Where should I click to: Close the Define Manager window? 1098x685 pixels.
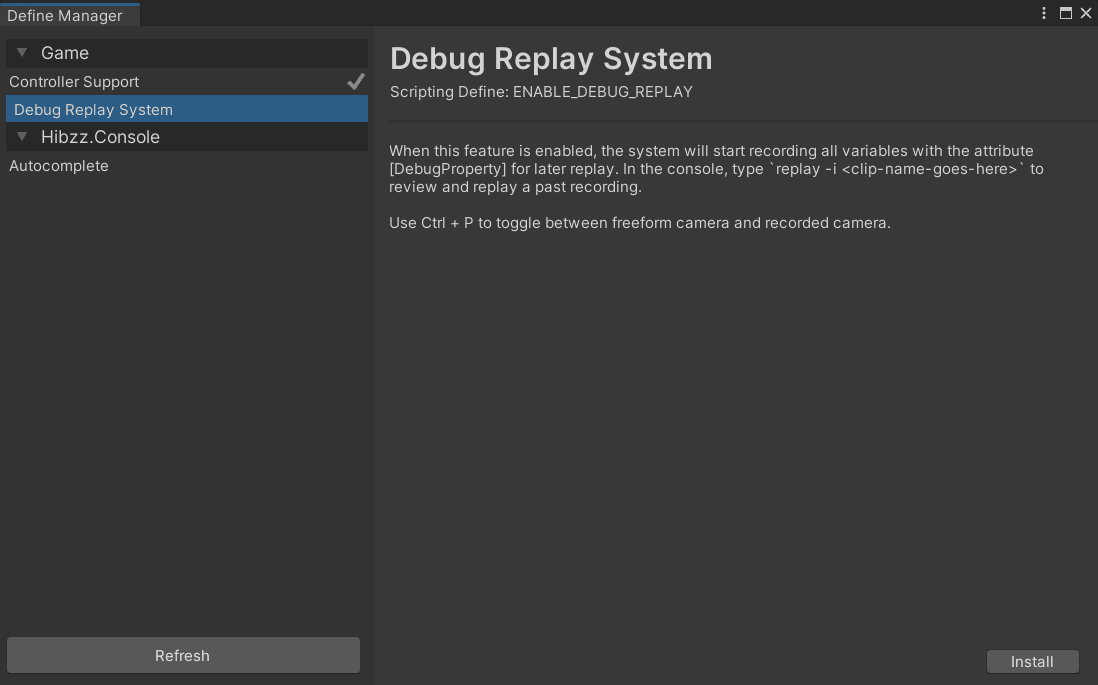tap(1086, 13)
